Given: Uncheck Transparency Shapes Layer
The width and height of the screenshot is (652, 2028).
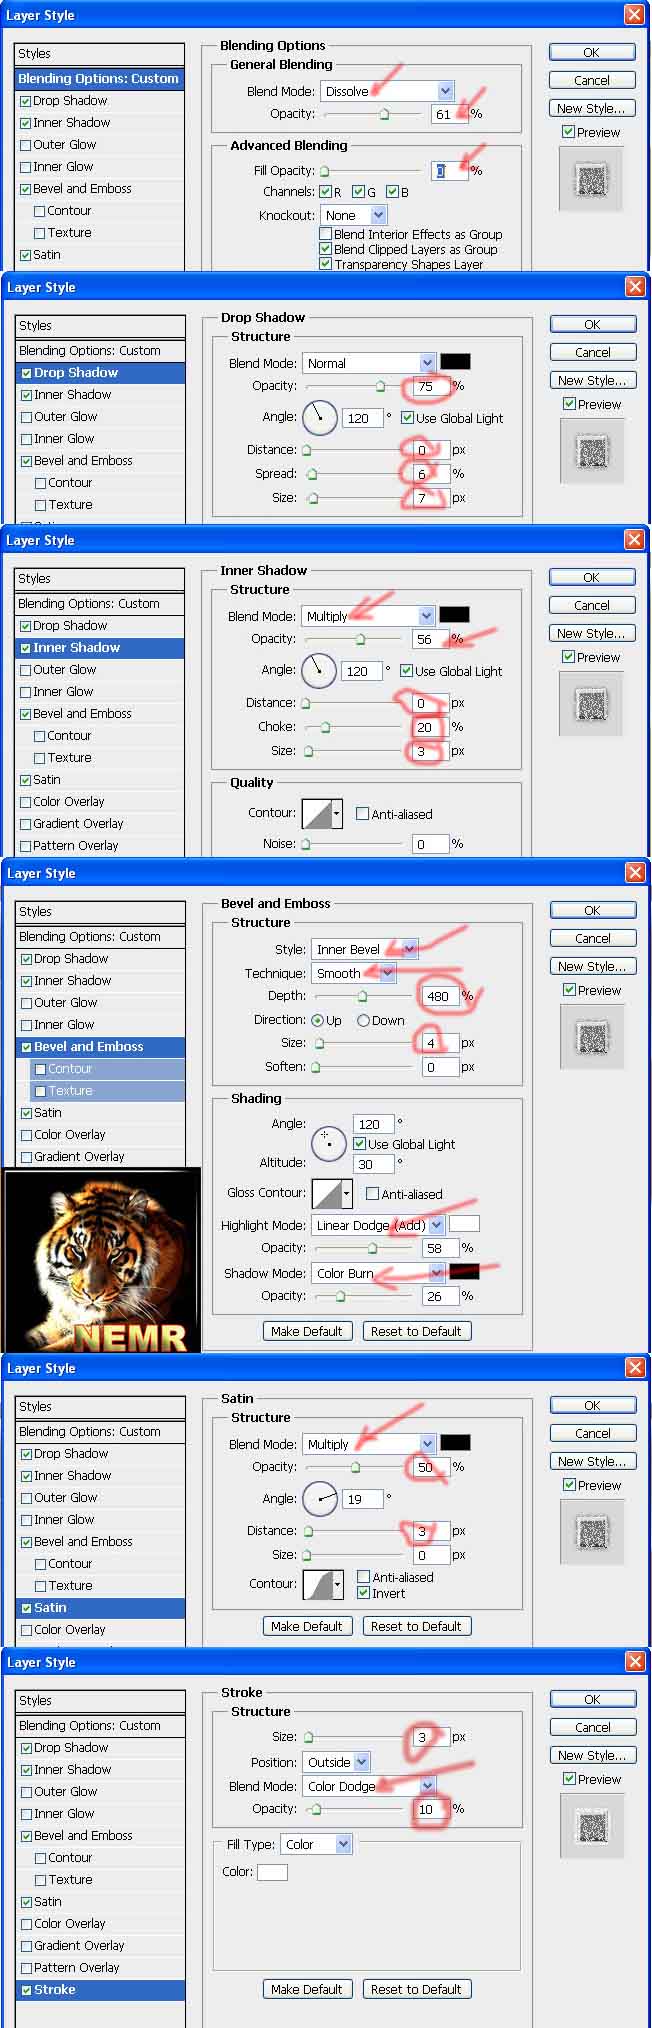Looking at the screenshot, I should point(325,264).
